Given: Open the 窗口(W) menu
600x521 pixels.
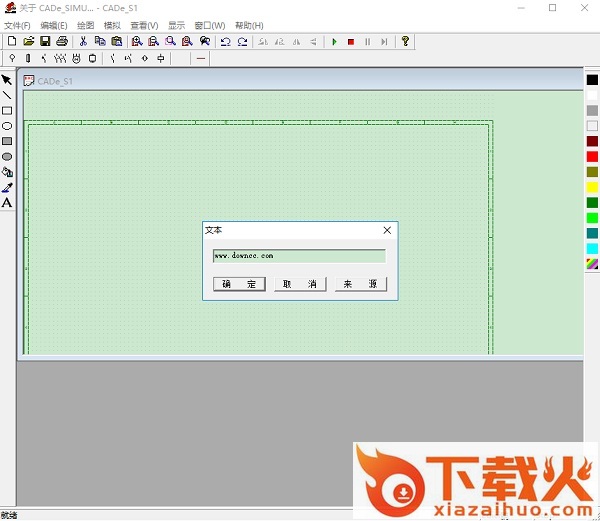Looking at the screenshot, I should (210, 26).
